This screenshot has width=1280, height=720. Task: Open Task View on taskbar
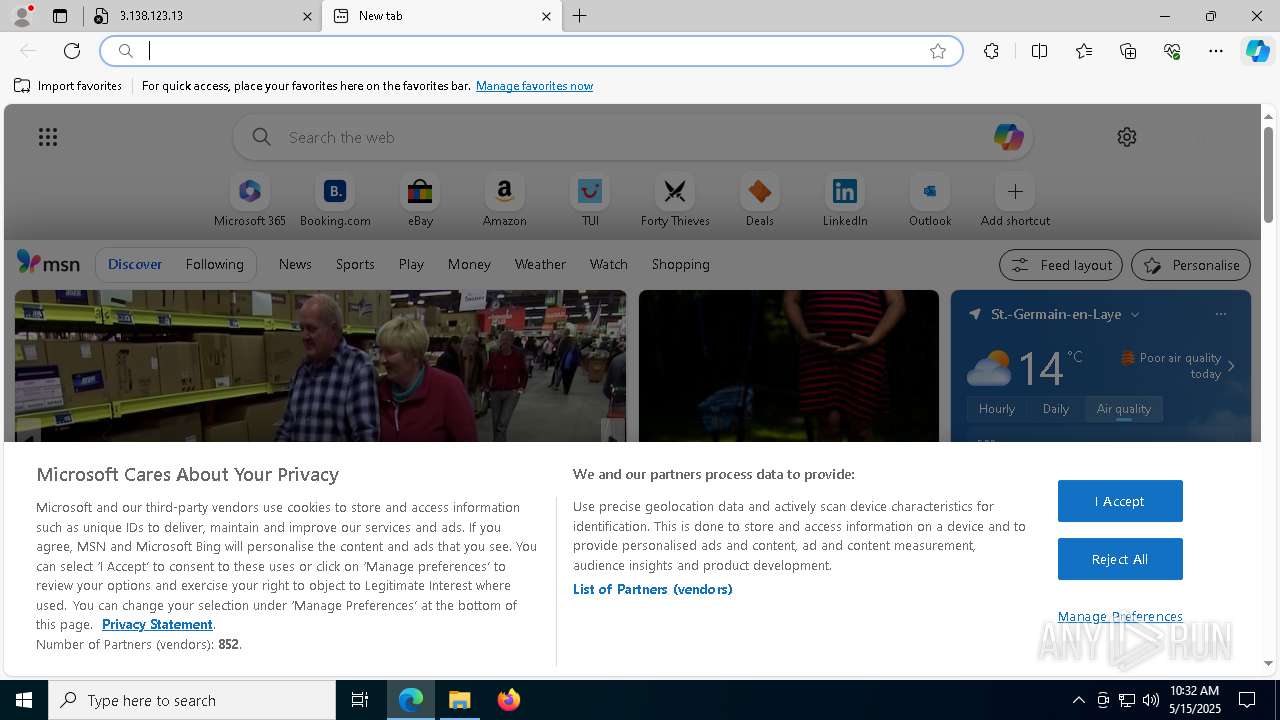coord(360,700)
